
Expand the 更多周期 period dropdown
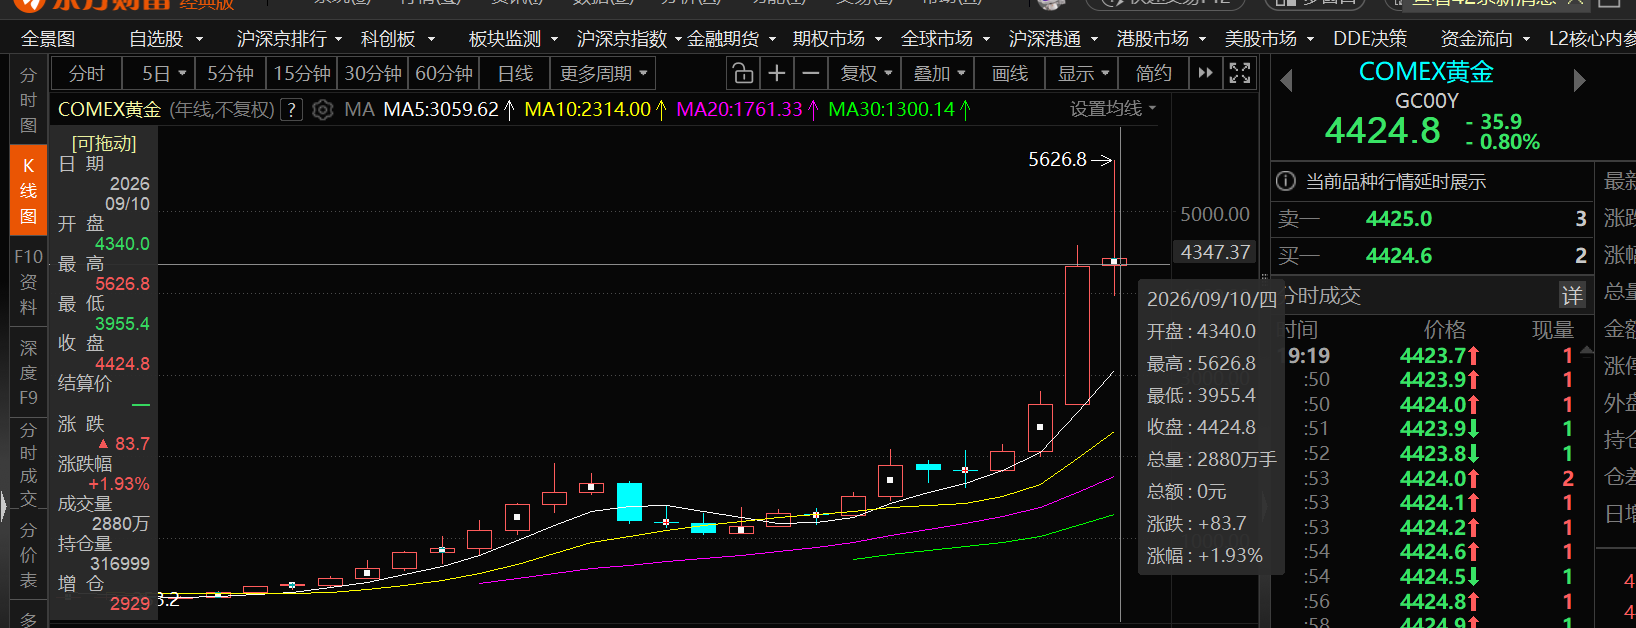(604, 73)
